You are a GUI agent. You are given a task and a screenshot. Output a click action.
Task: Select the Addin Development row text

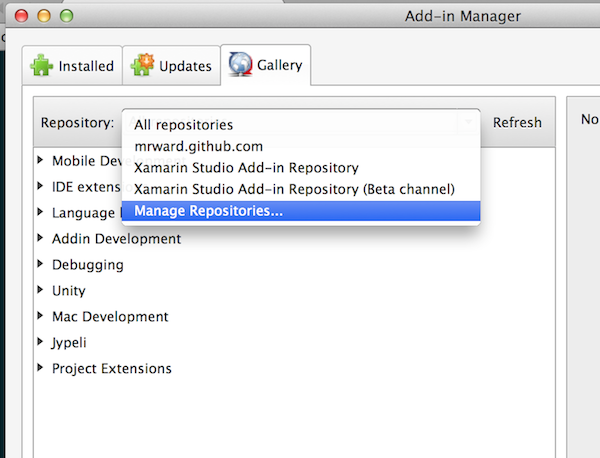(116, 239)
